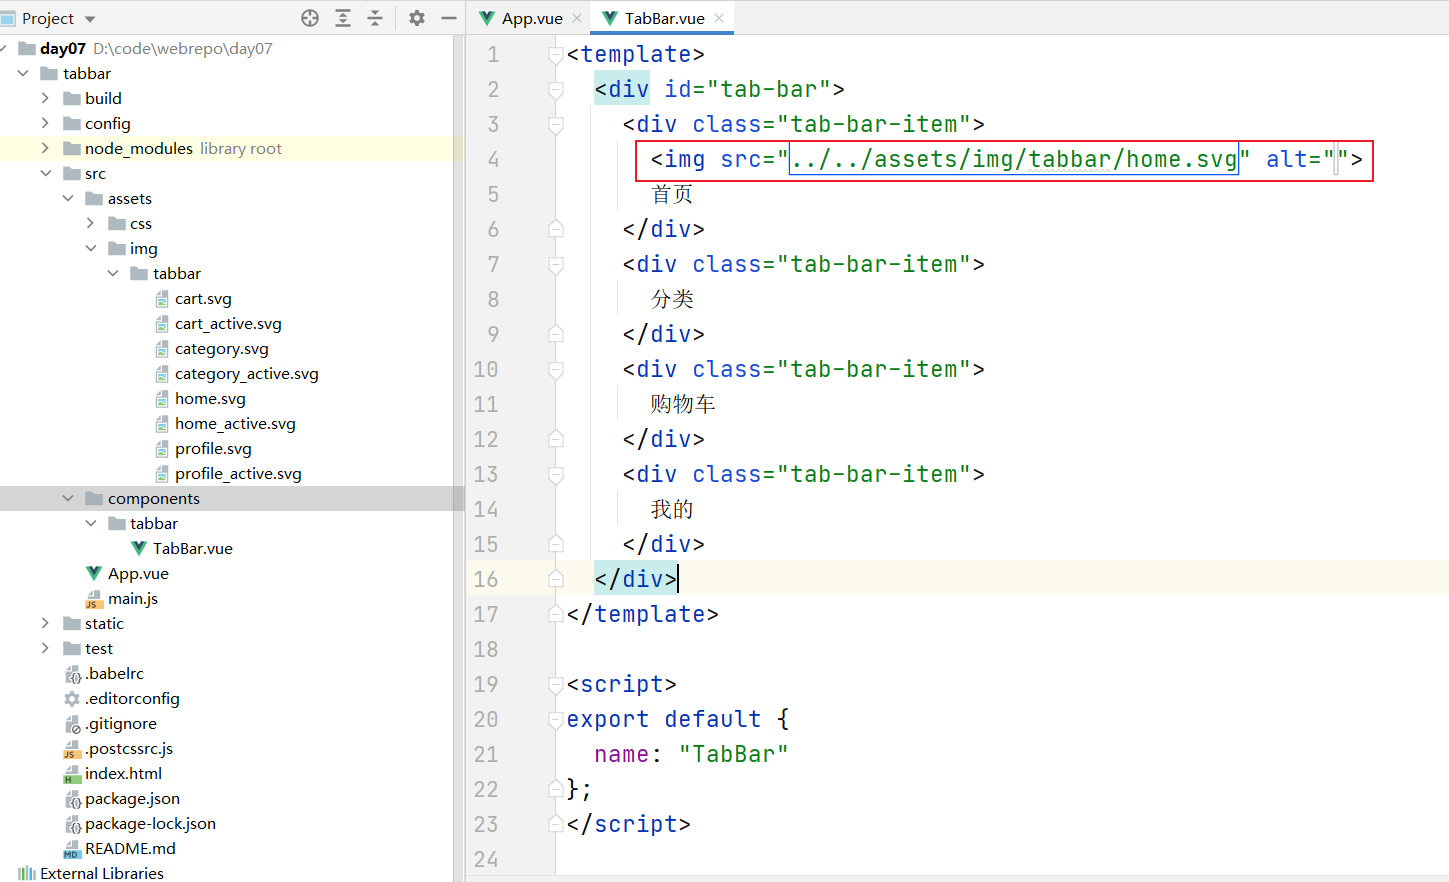The image size is (1449, 882).
Task: Click the Vue icon of App.vue in tree
Action: coord(94,573)
